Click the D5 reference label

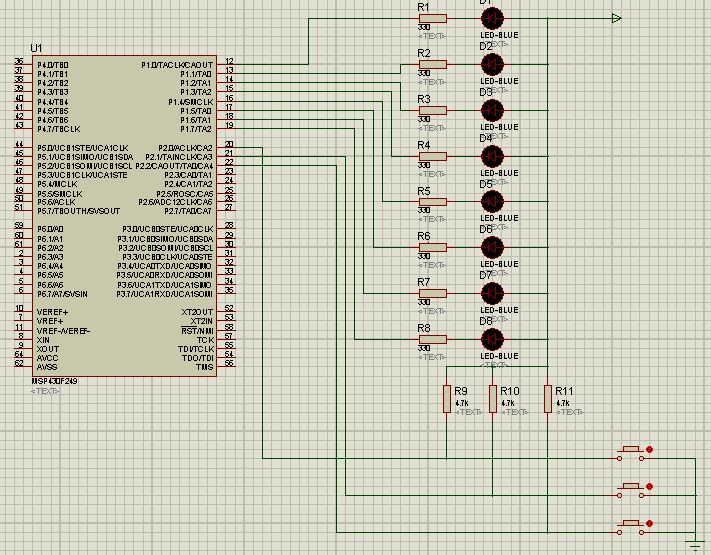coord(486,184)
